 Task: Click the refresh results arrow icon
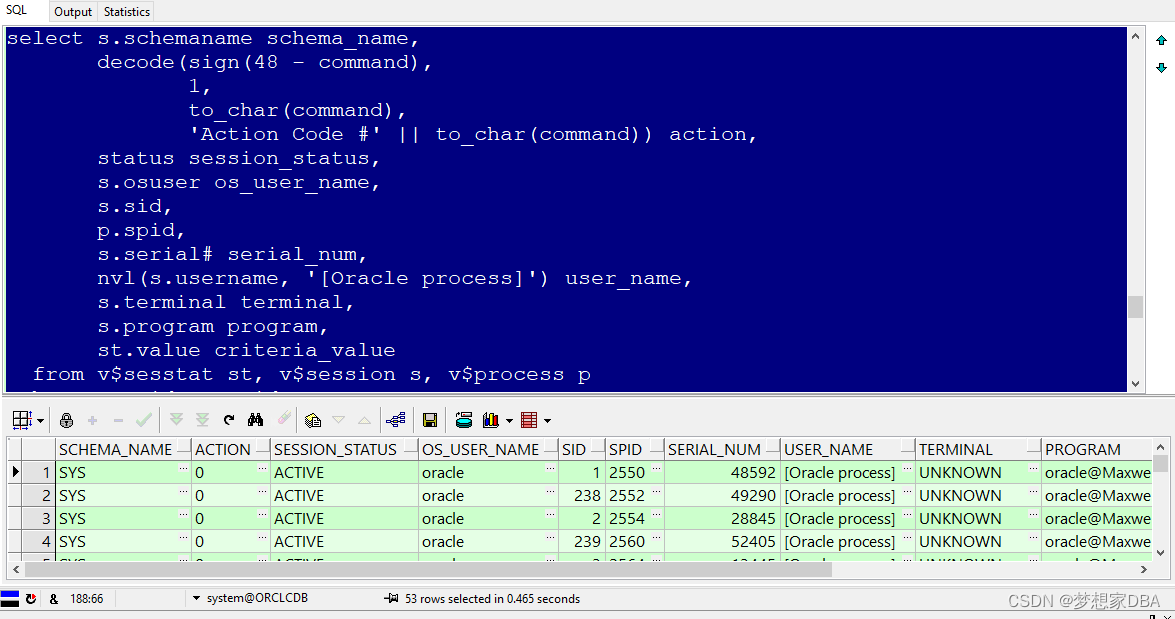click(229, 420)
